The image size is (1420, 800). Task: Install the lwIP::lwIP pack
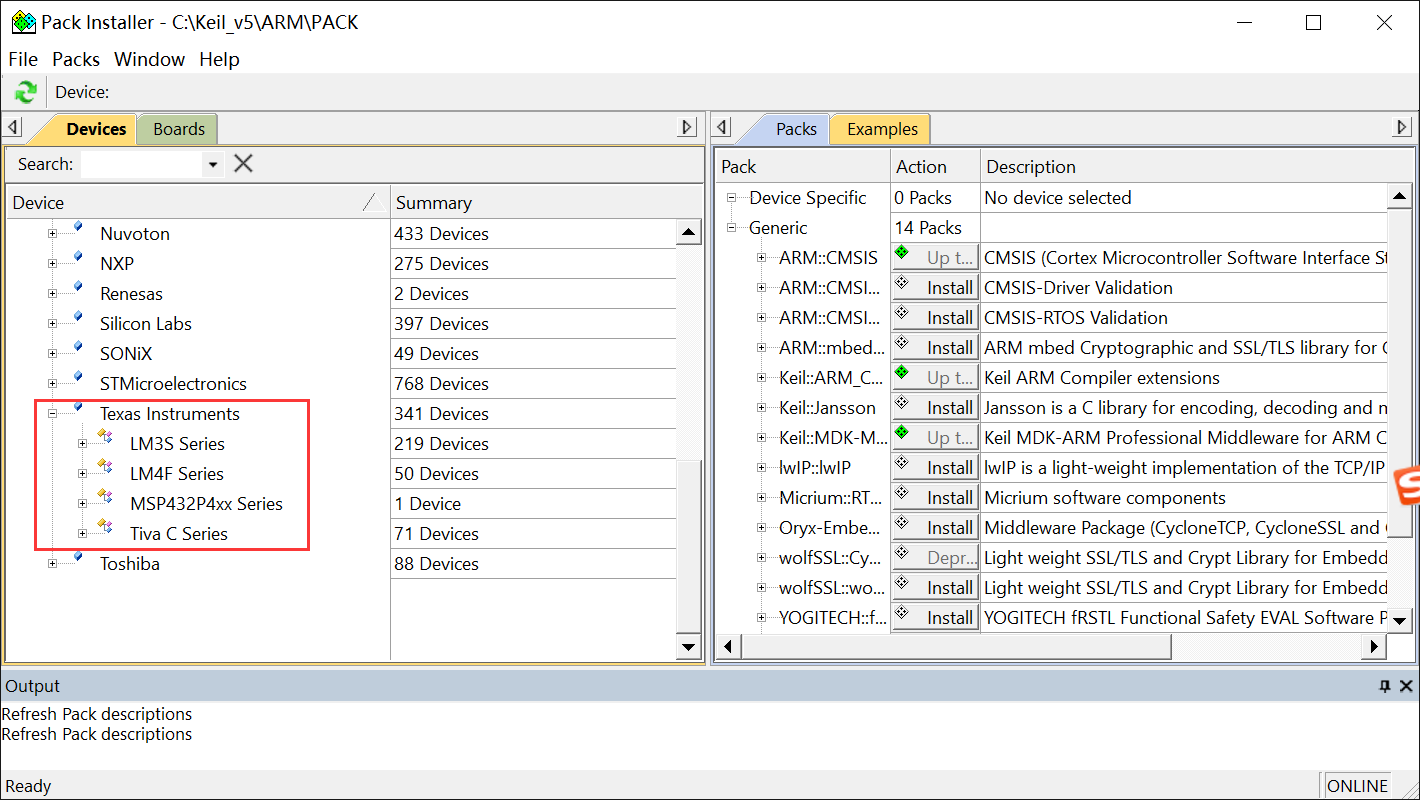click(x=935, y=468)
